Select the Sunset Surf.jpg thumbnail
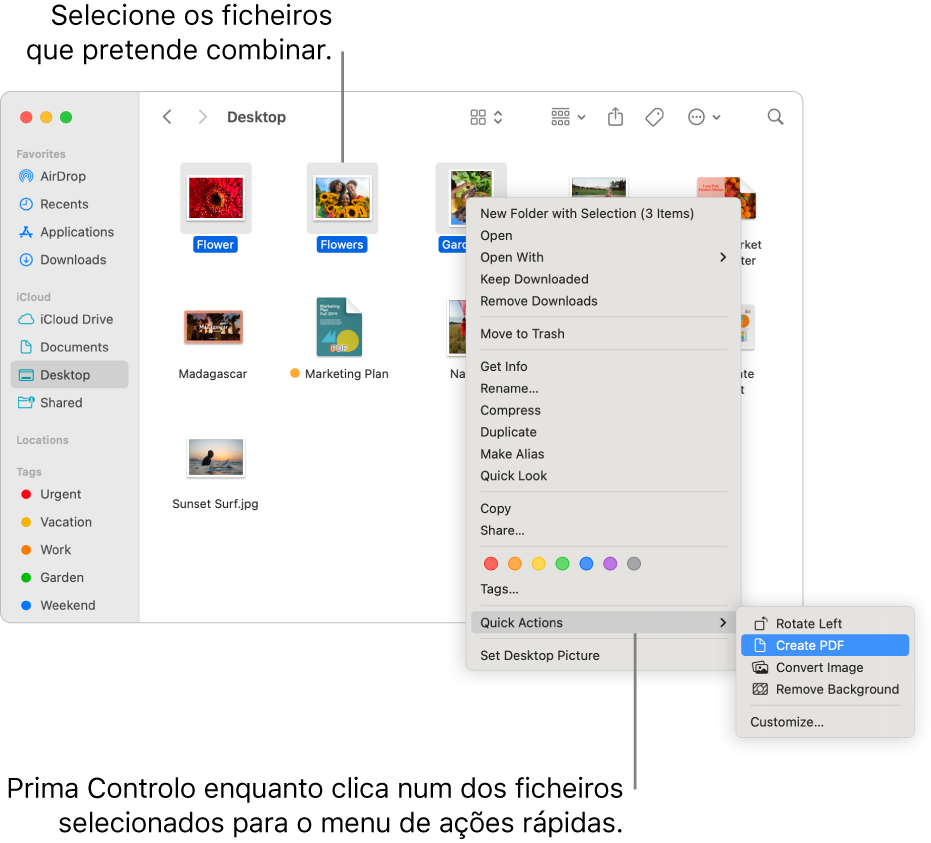This screenshot has height=843, width=931. tap(216, 457)
